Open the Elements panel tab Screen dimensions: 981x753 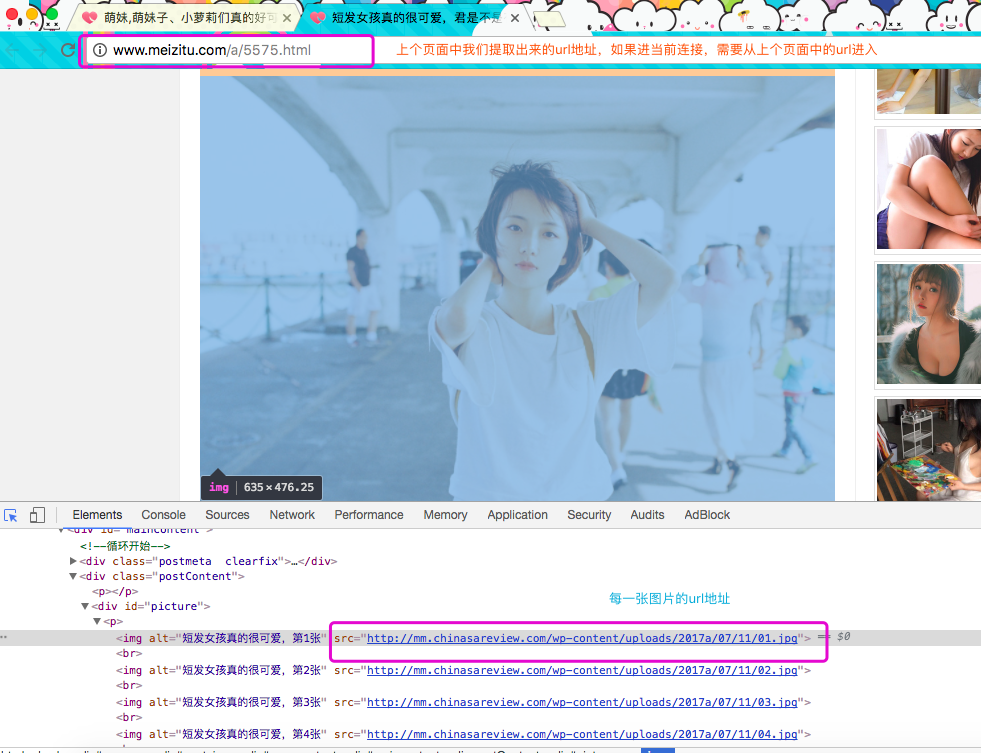pyautogui.click(x=97, y=515)
